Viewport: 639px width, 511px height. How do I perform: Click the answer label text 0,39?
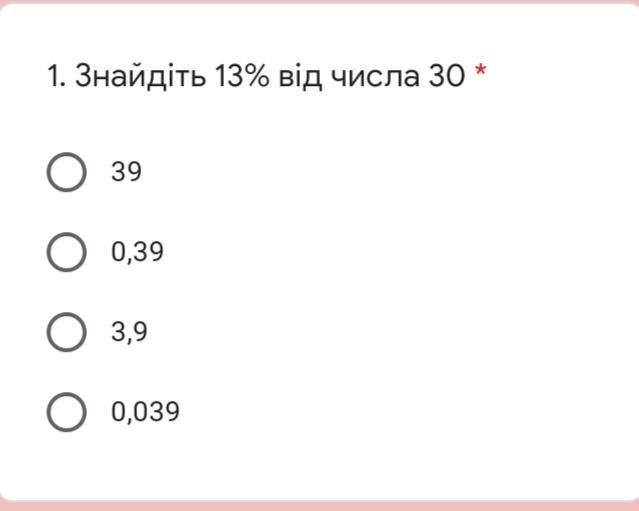click(137, 252)
